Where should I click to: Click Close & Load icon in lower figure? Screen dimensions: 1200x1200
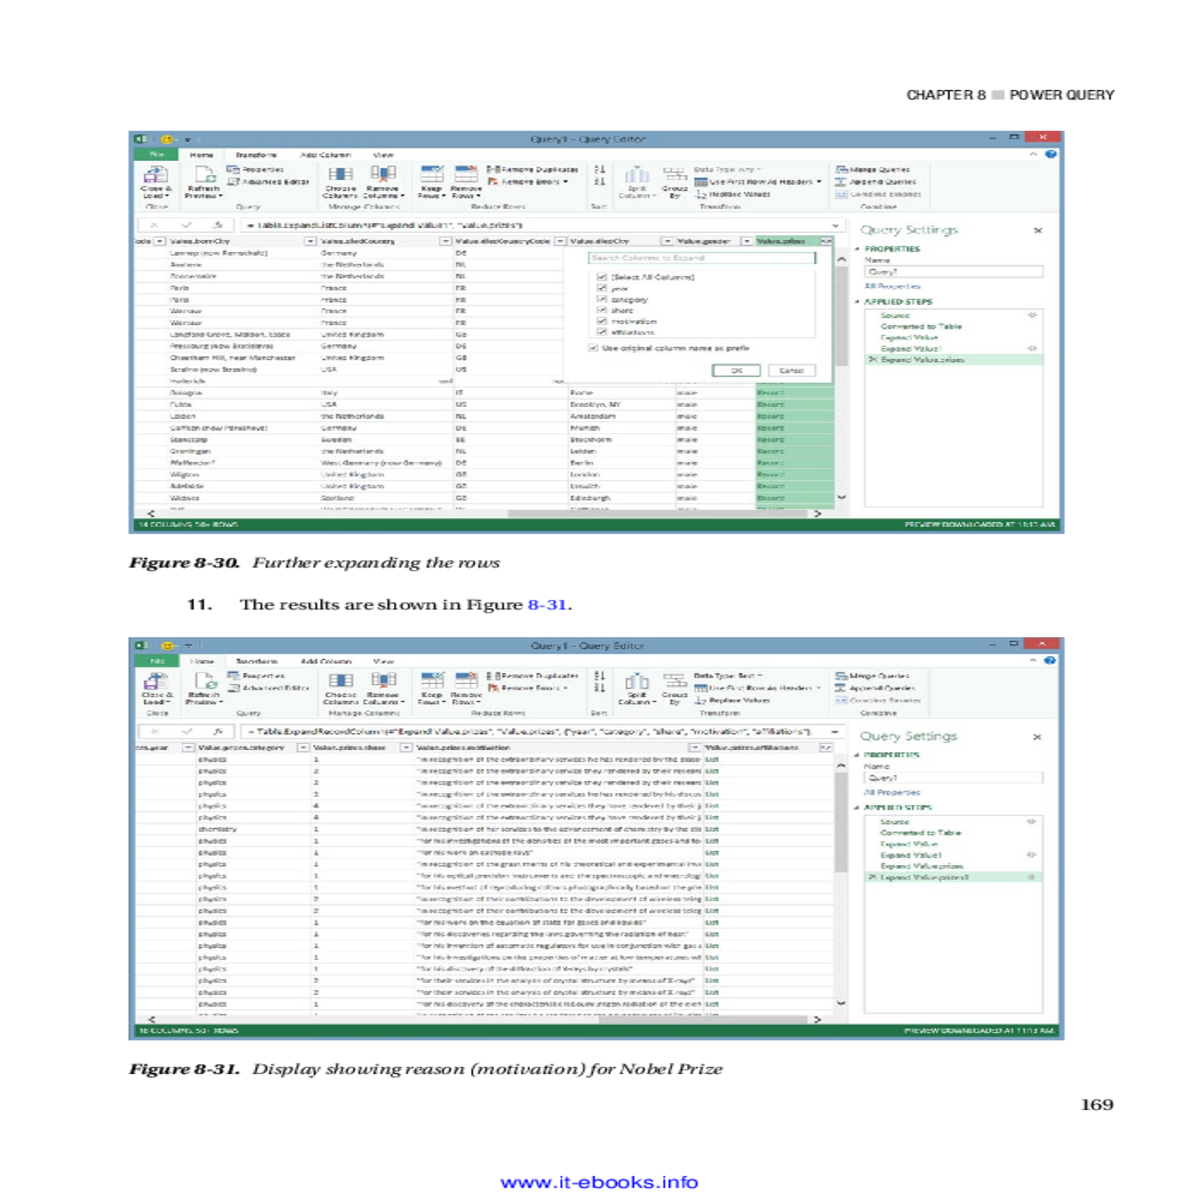pyautogui.click(x=156, y=681)
